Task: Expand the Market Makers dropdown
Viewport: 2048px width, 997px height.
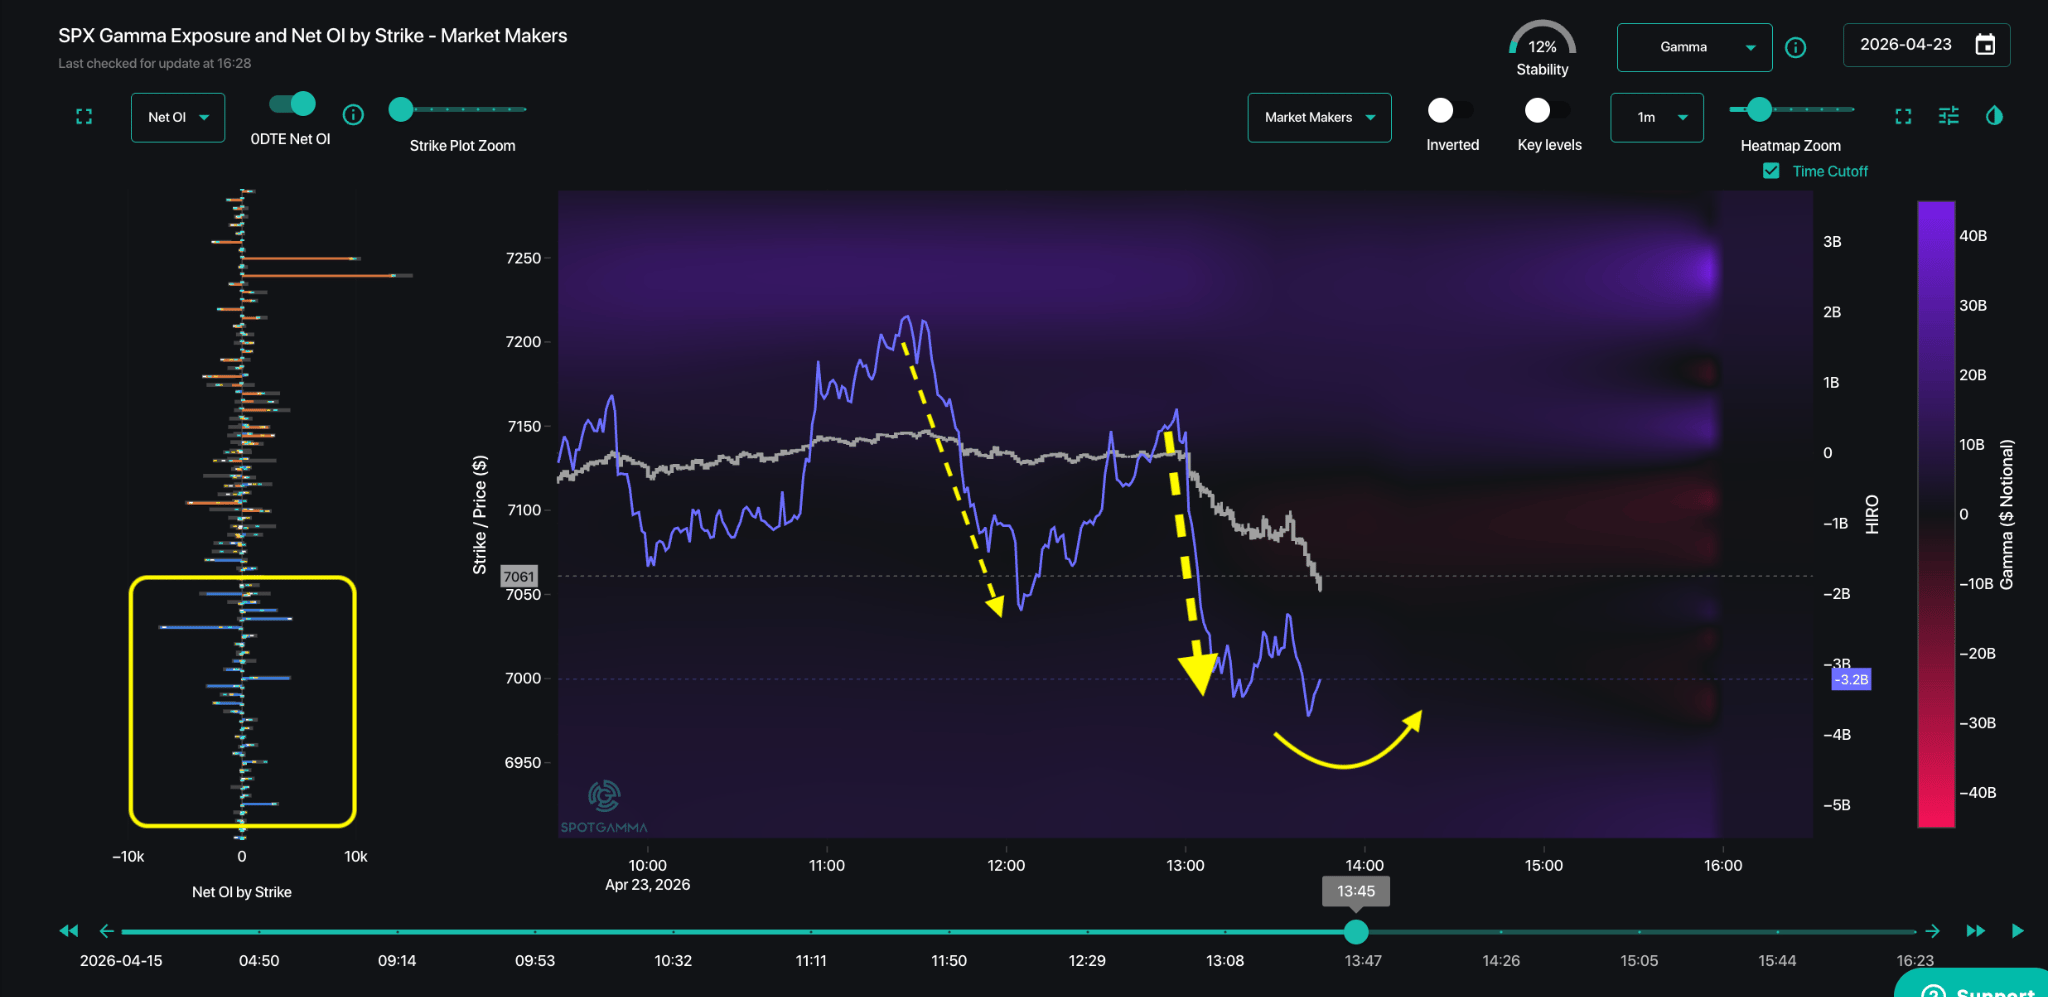Action: [x=1319, y=117]
